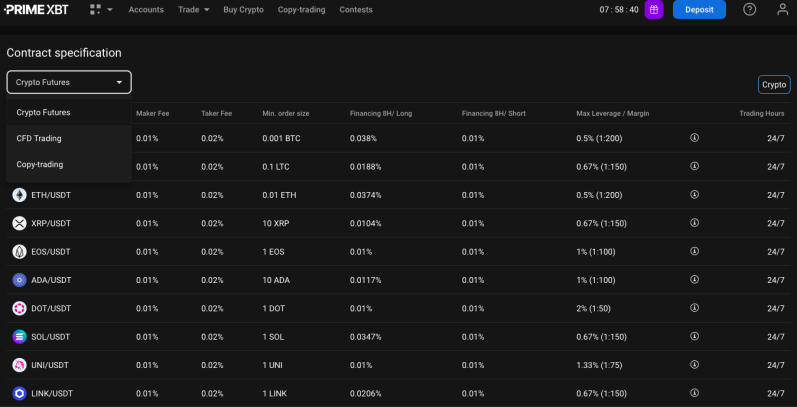This screenshot has height=407, width=797.
Task: Open the Accounts navigation item
Action: (146, 10)
